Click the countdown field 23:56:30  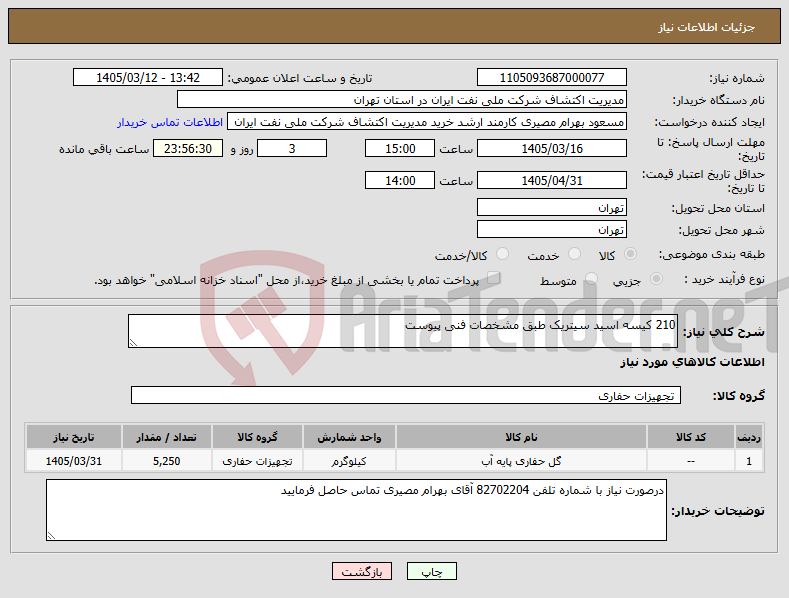pyautogui.click(x=188, y=148)
